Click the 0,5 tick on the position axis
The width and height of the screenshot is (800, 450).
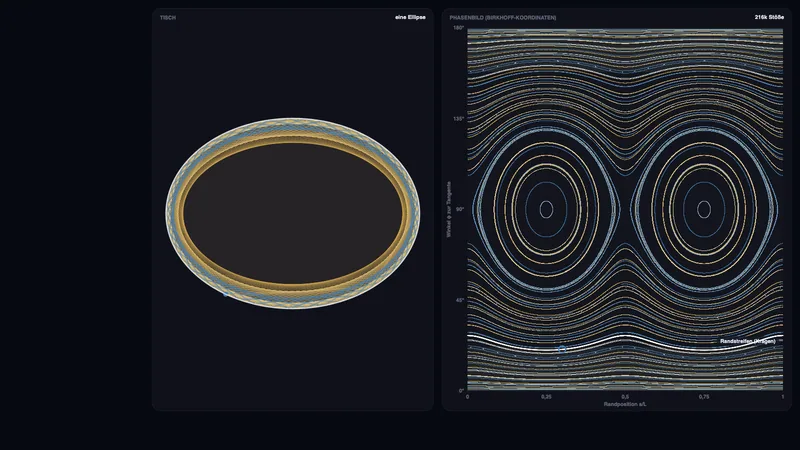click(626, 396)
